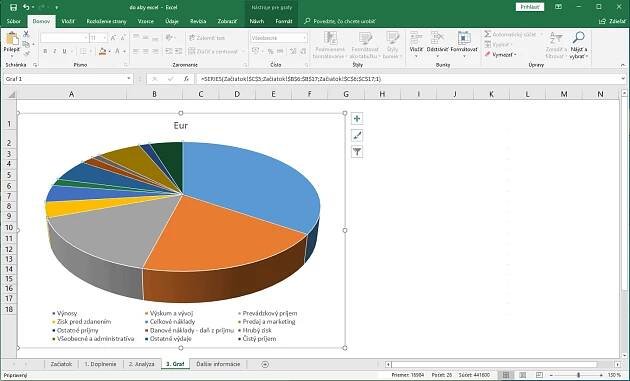The image size is (630, 381).
Task: Click the Nájsť a vybrať magnifier icon
Action: [x=579, y=38]
